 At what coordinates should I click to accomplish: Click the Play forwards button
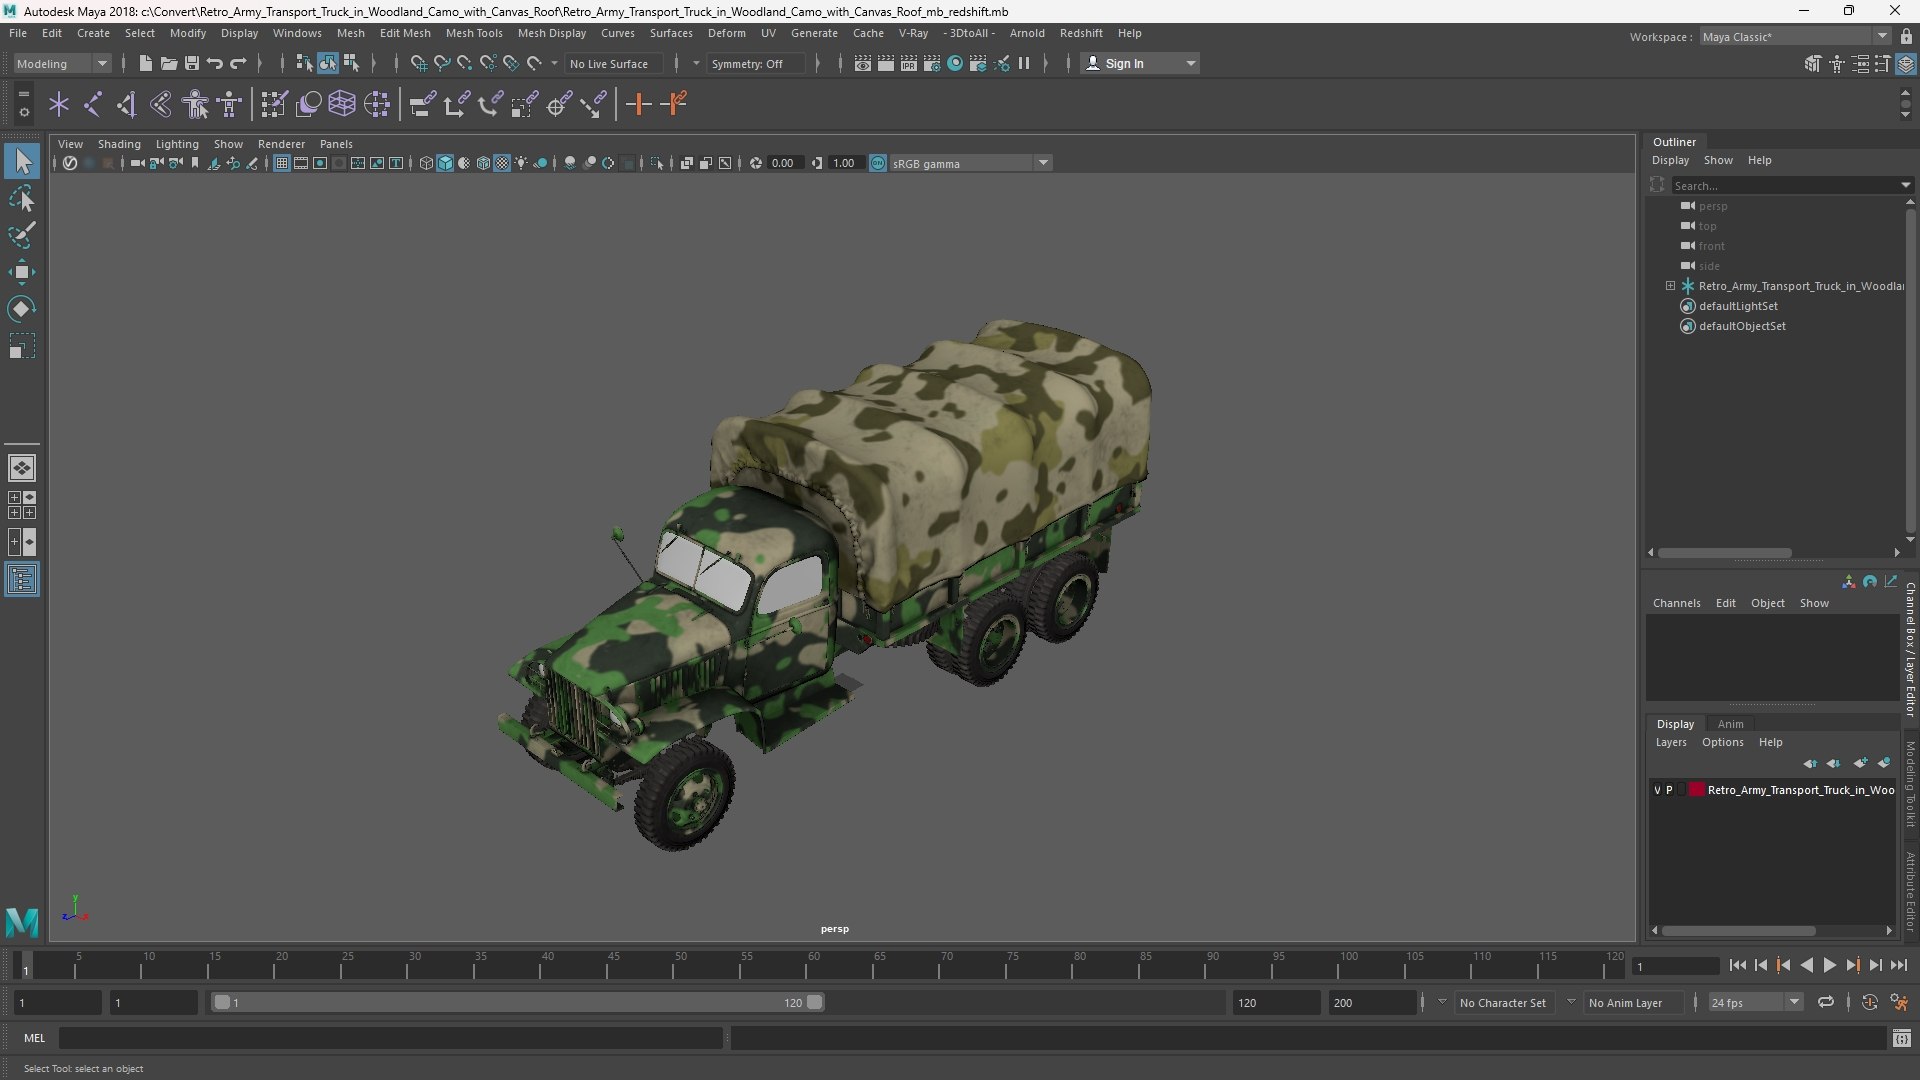click(x=1829, y=965)
